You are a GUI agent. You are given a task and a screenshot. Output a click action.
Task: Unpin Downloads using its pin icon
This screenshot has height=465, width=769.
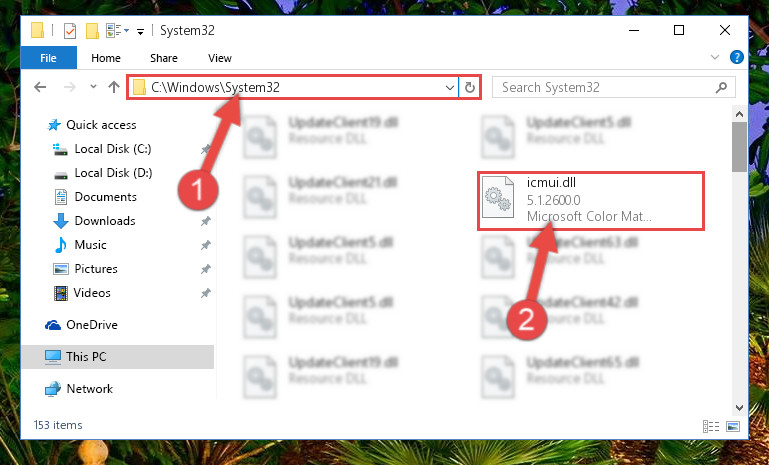[x=205, y=221]
